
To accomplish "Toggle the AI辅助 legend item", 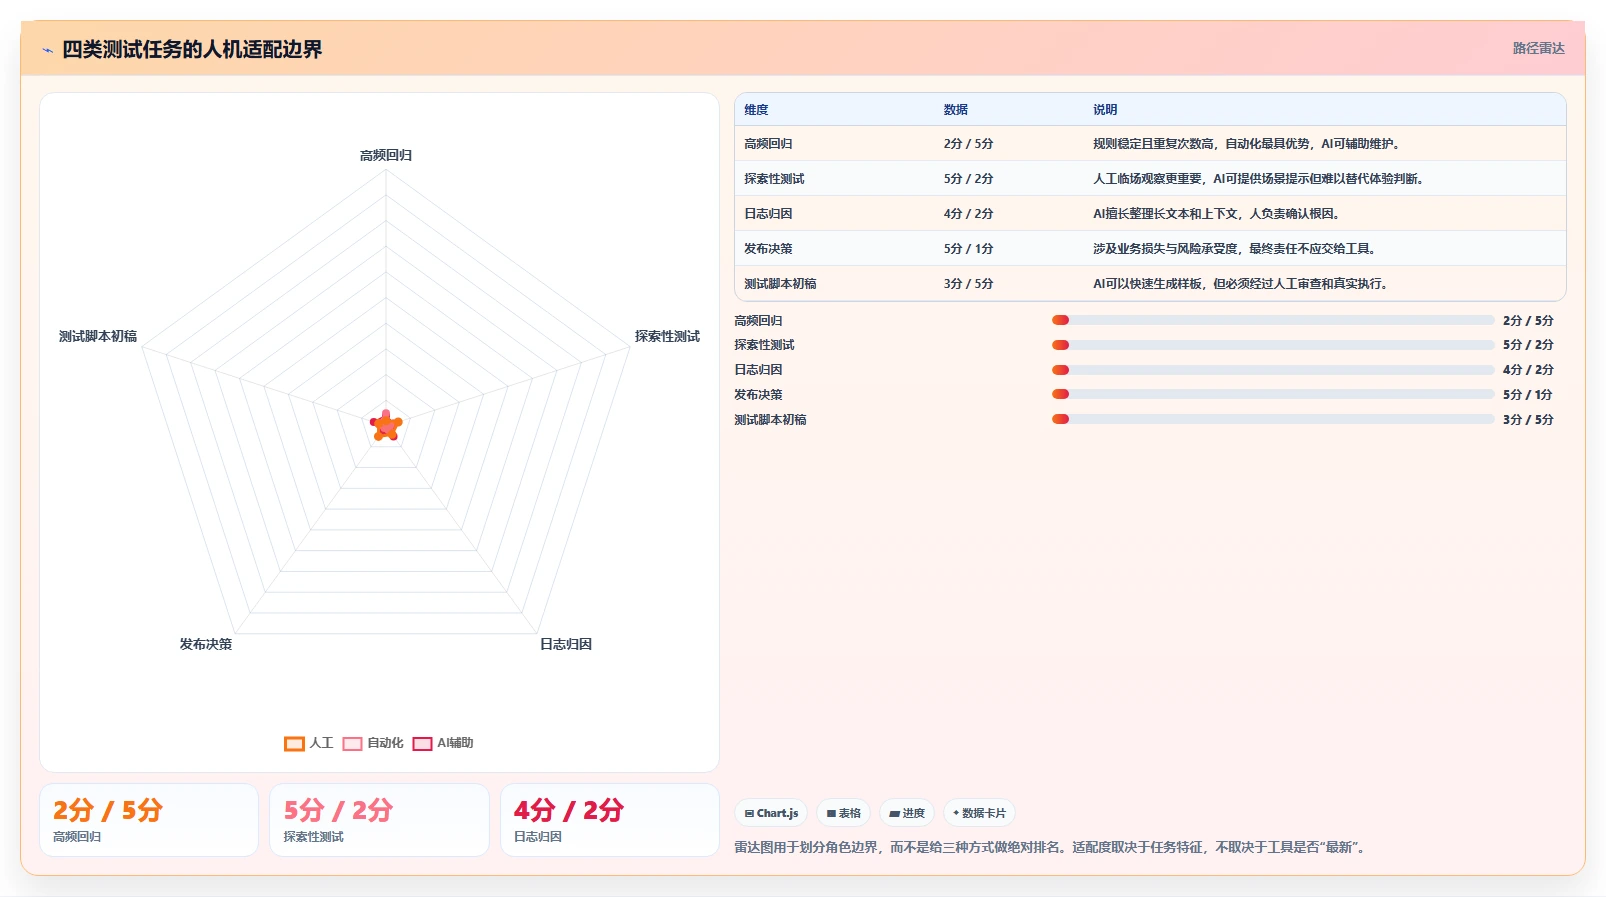I will [442, 743].
